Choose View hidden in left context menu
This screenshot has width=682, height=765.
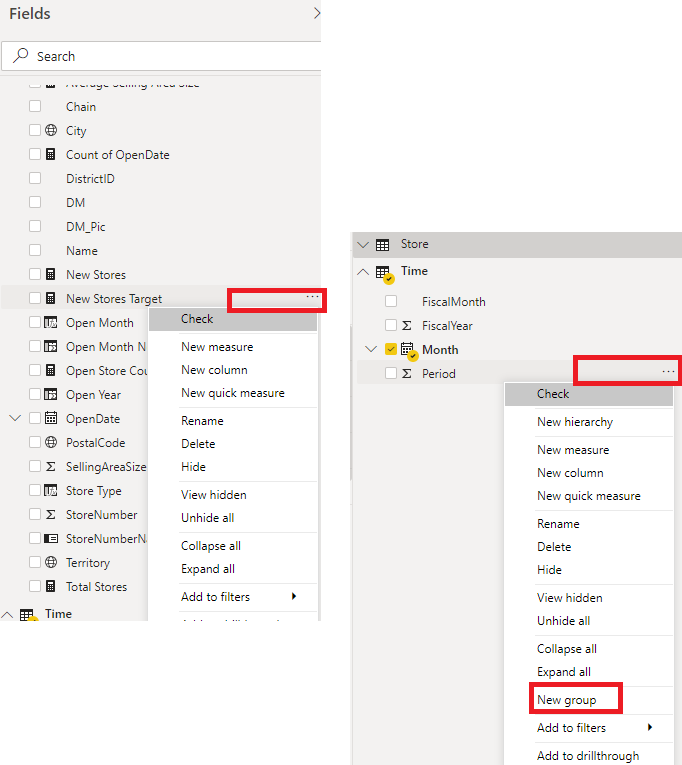(214, 495)
